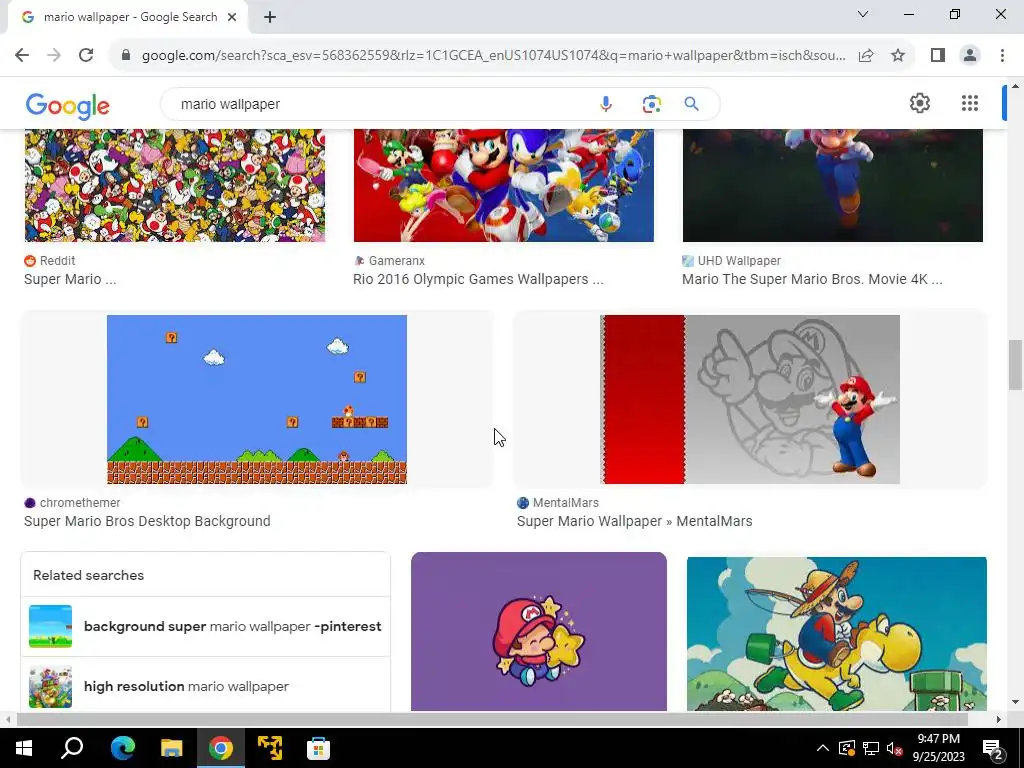Open the yellow taskbar app next to Chrome

pyautogui.click(x=270, y=748)
